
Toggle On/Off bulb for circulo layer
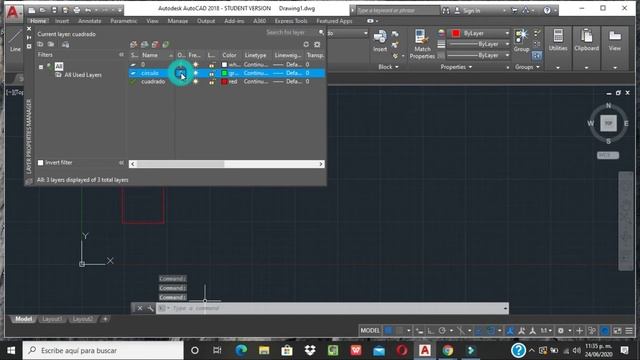tap(180, 73)
